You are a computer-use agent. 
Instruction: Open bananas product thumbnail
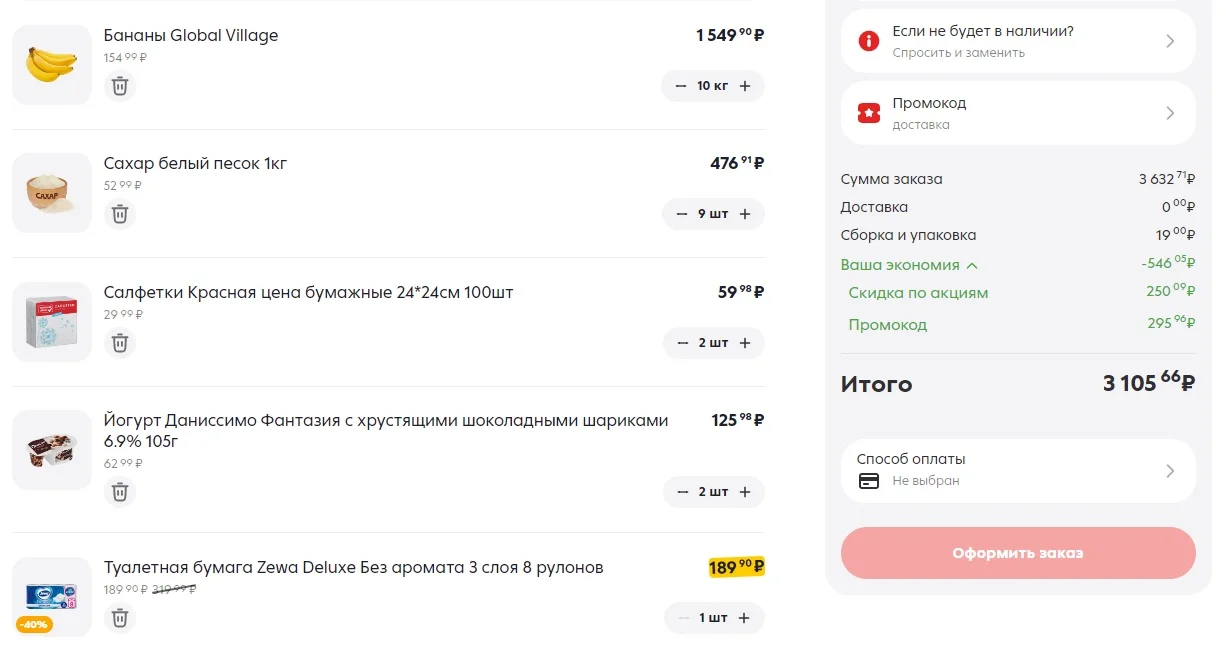point(52,65)
